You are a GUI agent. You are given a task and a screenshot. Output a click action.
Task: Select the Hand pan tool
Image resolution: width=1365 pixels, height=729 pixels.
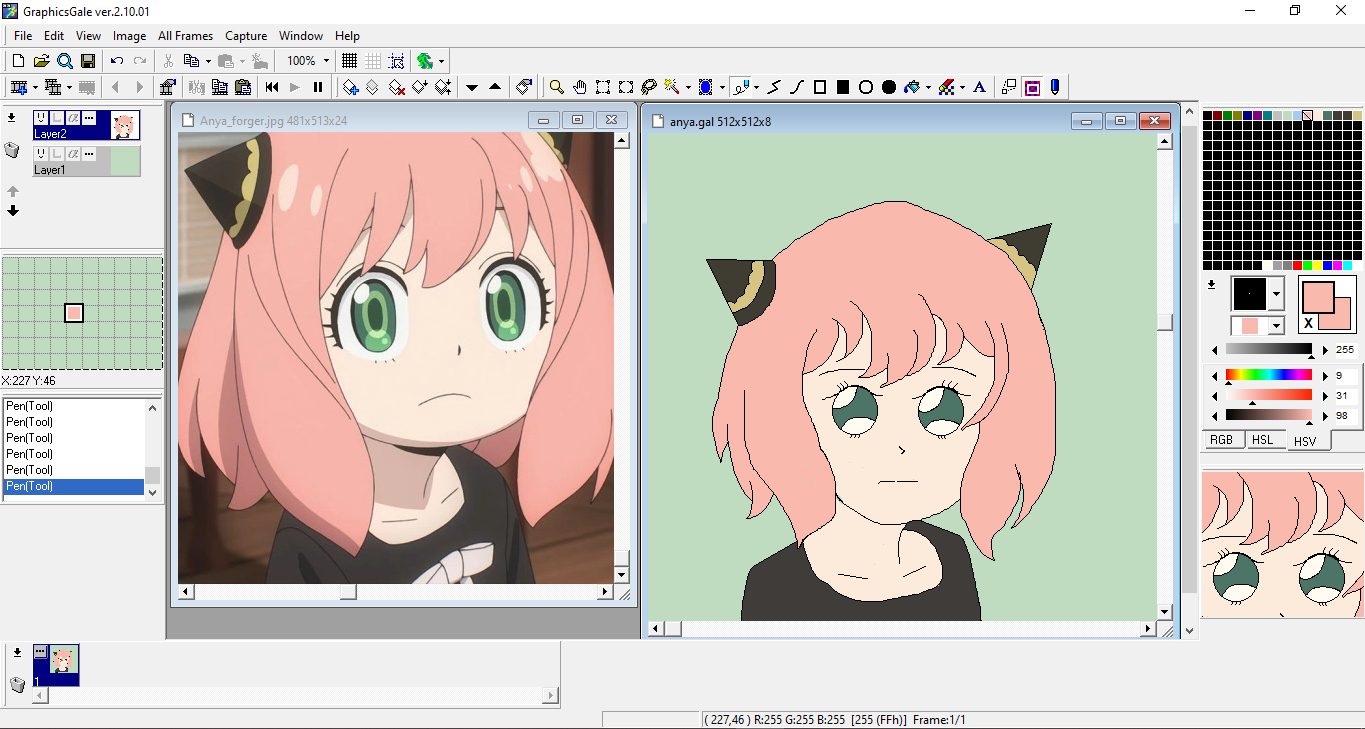click(580, 87)
